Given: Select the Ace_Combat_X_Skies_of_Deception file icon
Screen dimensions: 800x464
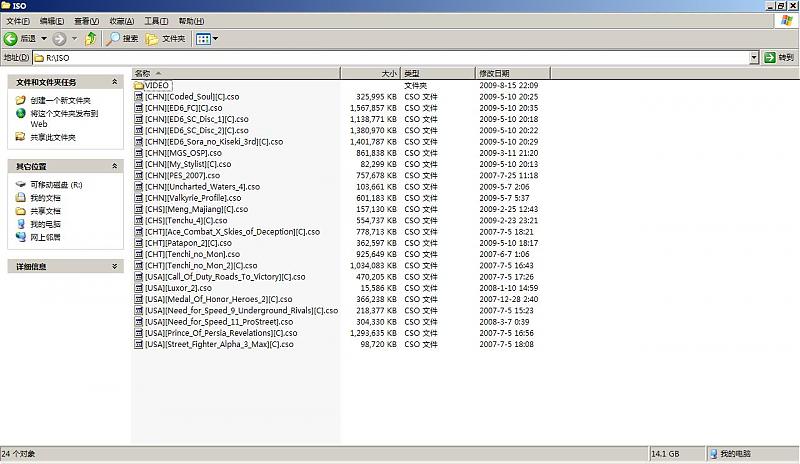Looking at the screenshot, I should point(138,231).
